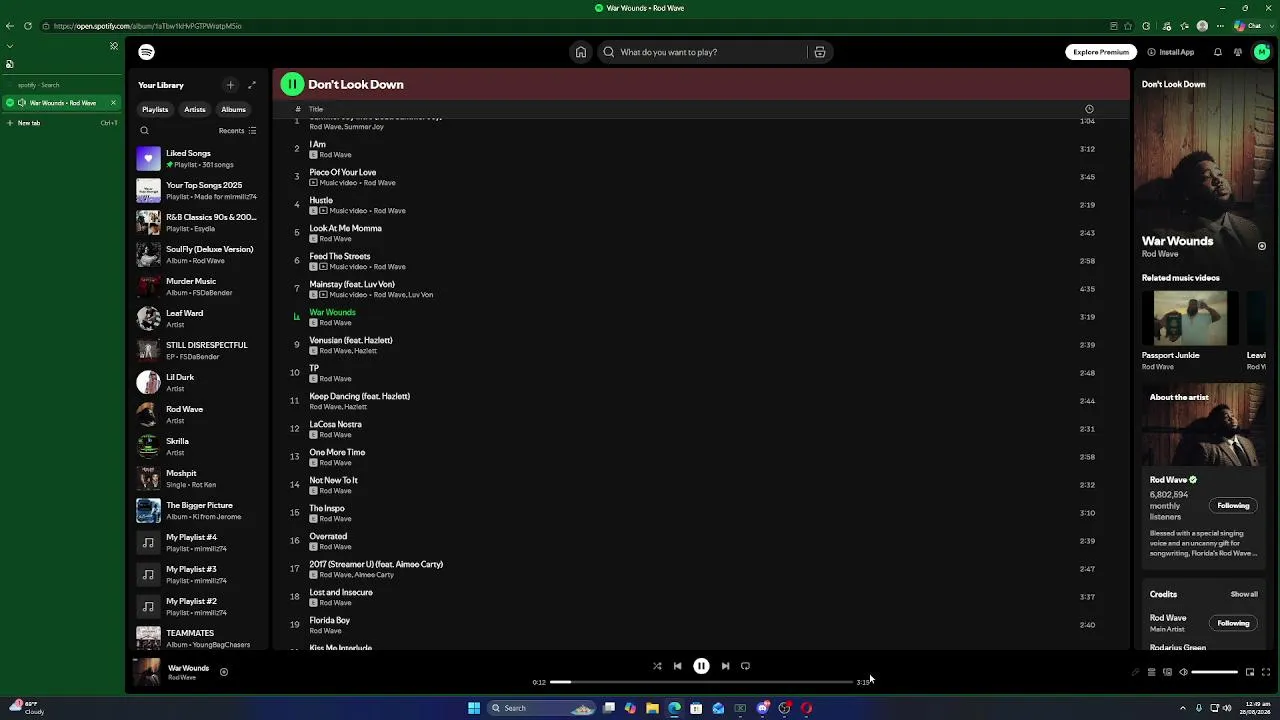Toggle shuffle in the player bar
Screen dimensions: 1280x720
tap(657, 666)
